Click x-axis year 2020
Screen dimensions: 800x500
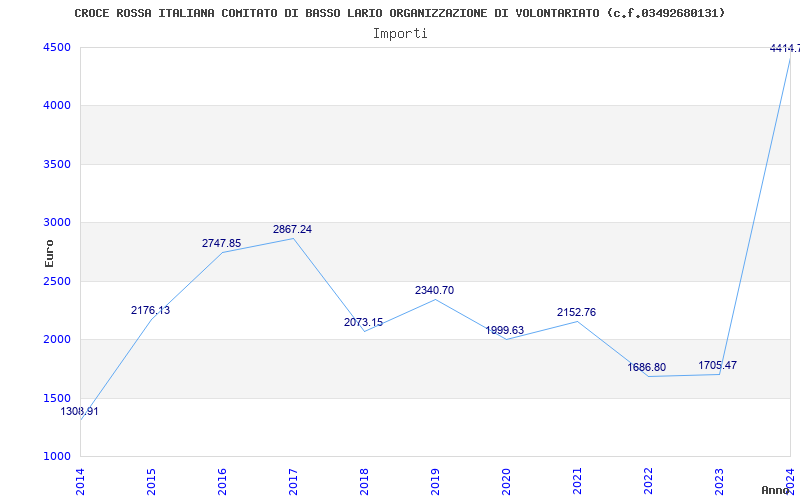tap(506, 481)
